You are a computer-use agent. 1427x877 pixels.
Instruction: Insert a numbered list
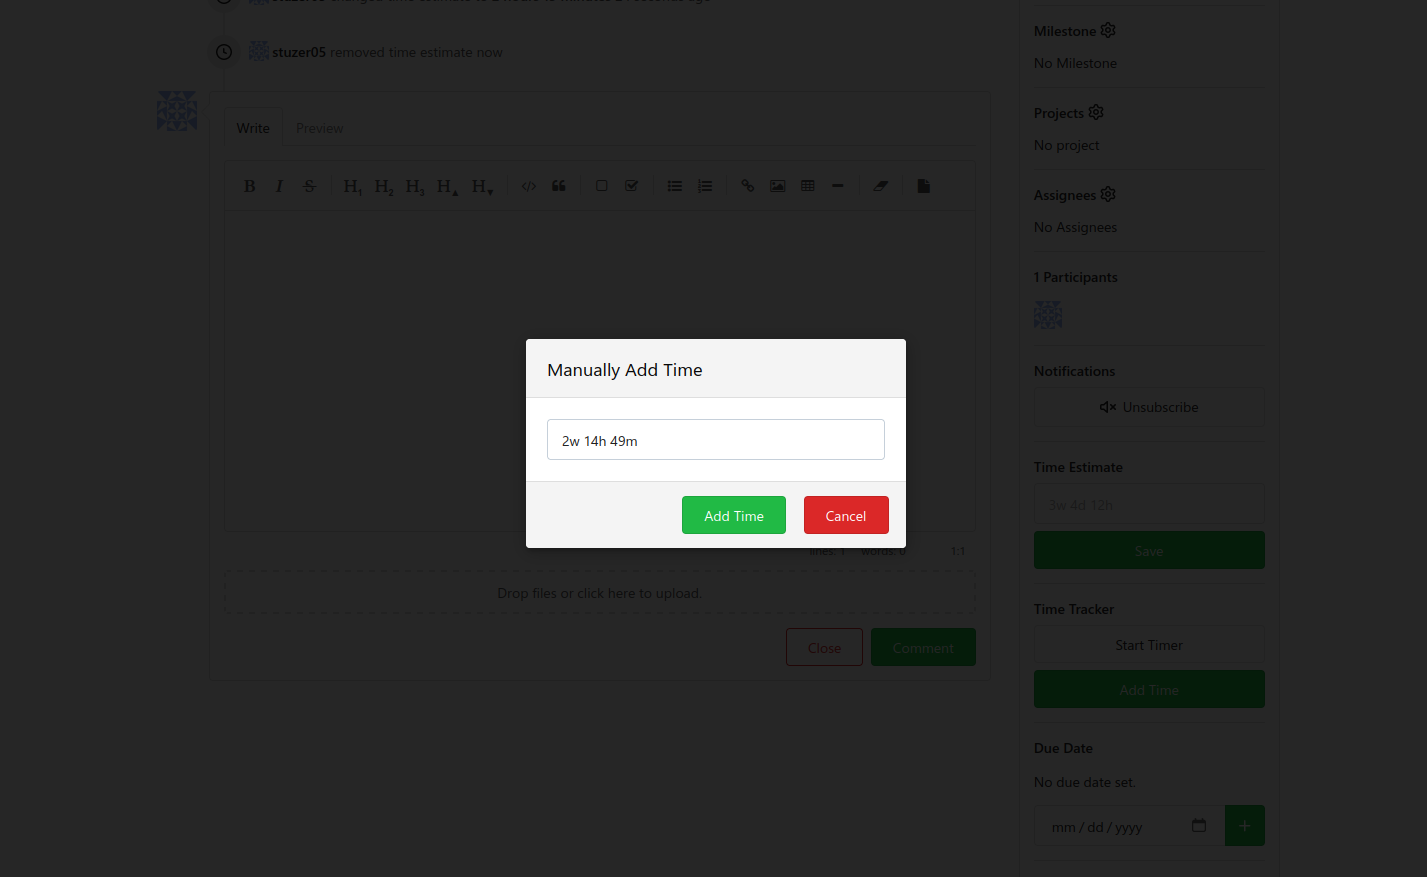pos(705,186)
